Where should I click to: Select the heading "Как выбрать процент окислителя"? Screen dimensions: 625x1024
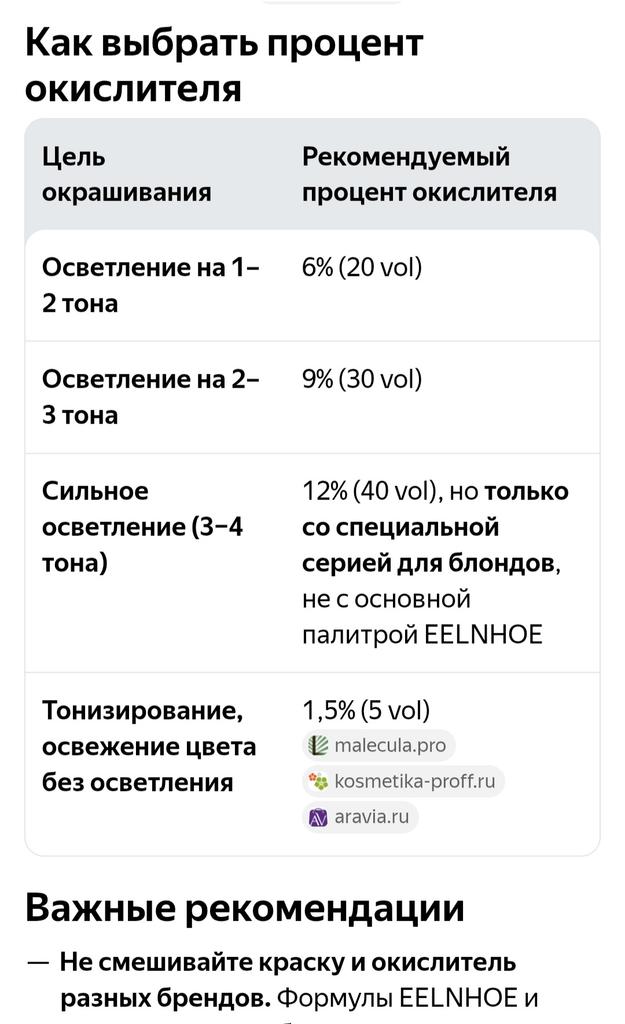click(224, 65)
